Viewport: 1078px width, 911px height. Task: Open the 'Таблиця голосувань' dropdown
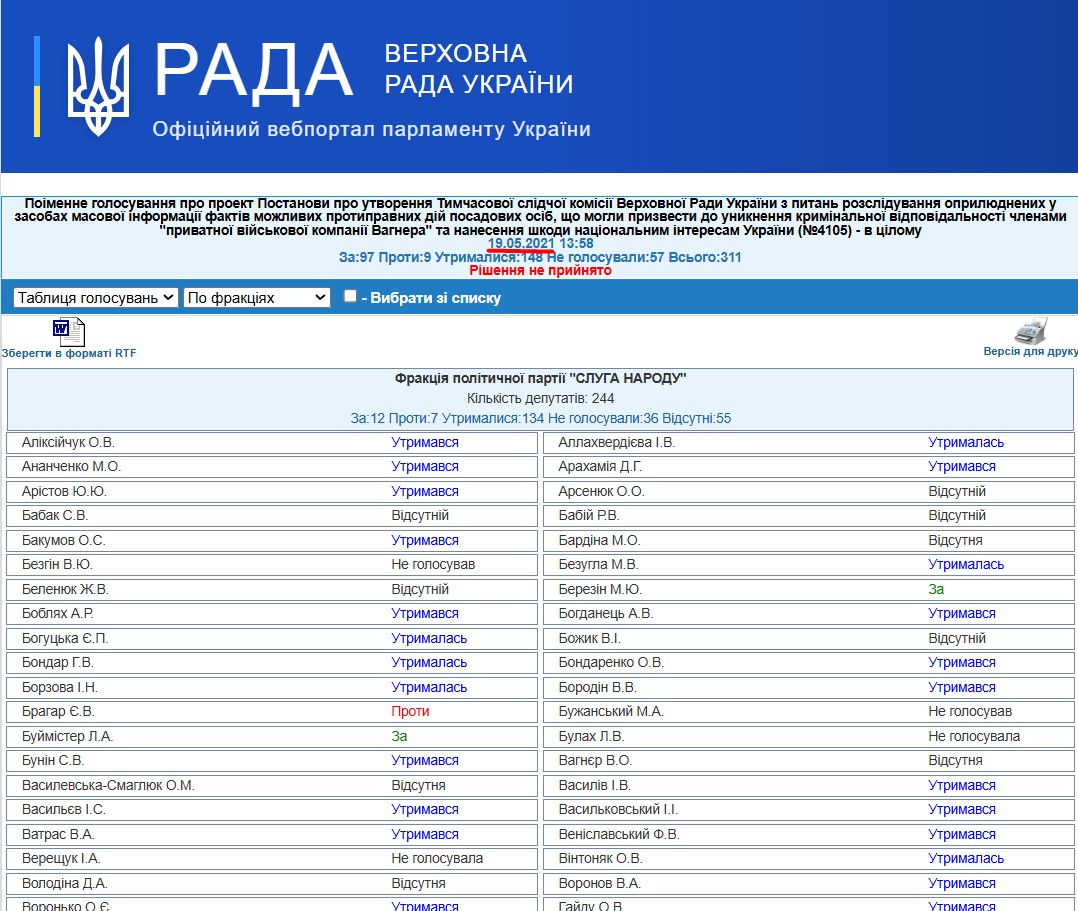[x=96, y=298]
